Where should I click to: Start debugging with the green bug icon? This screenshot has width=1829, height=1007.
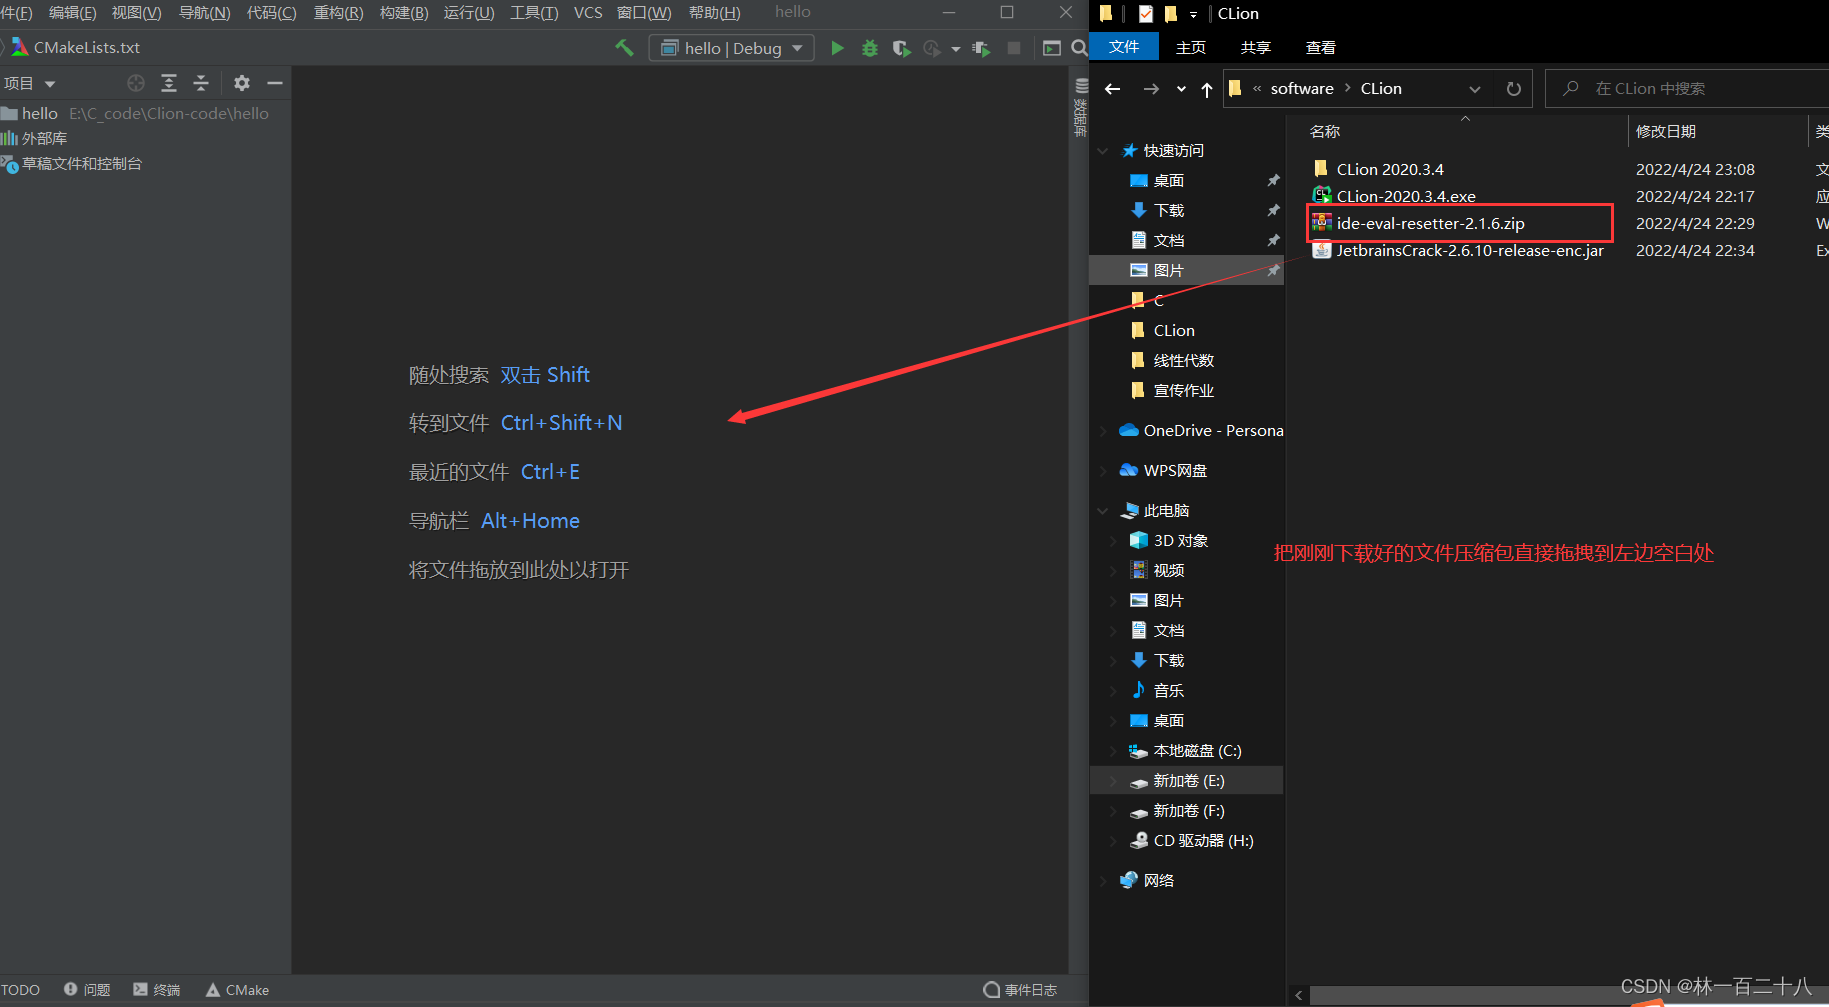[870, 48]
